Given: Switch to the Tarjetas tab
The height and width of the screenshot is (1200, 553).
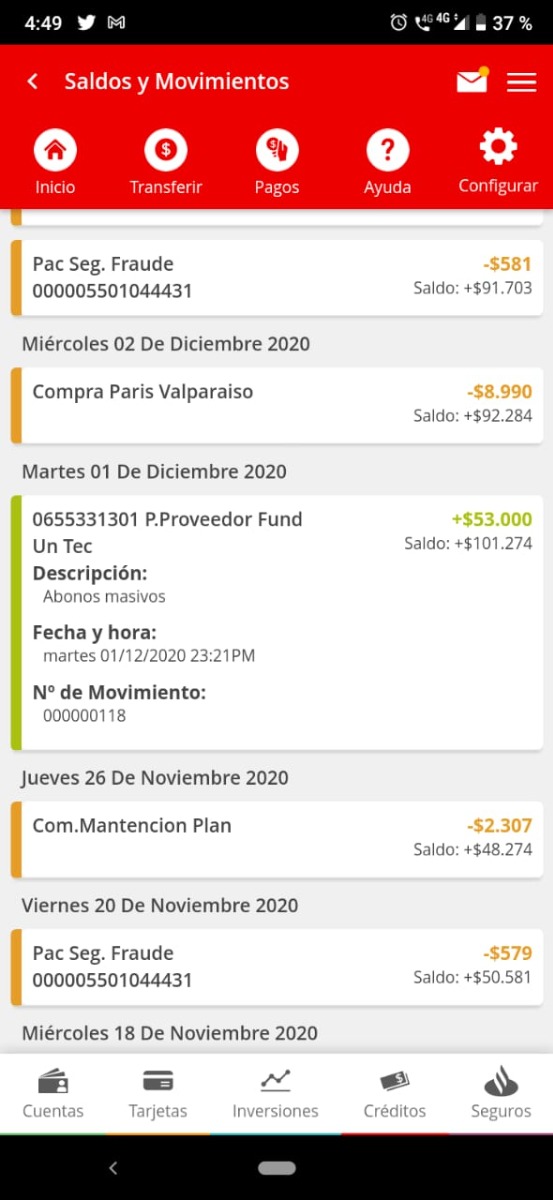Looking at the screenshot, I should pyautogui.click(x=158, y=1093).
